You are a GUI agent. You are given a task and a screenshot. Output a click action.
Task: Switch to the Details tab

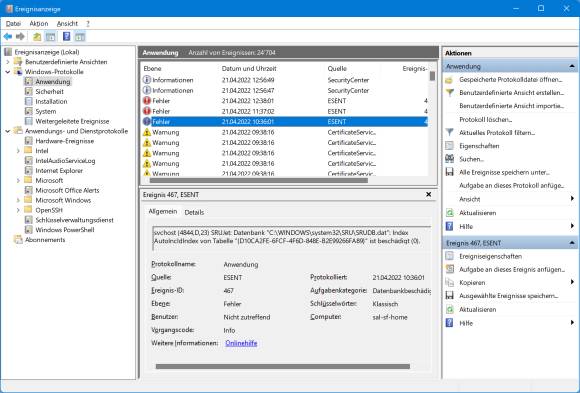click(194, 212)
